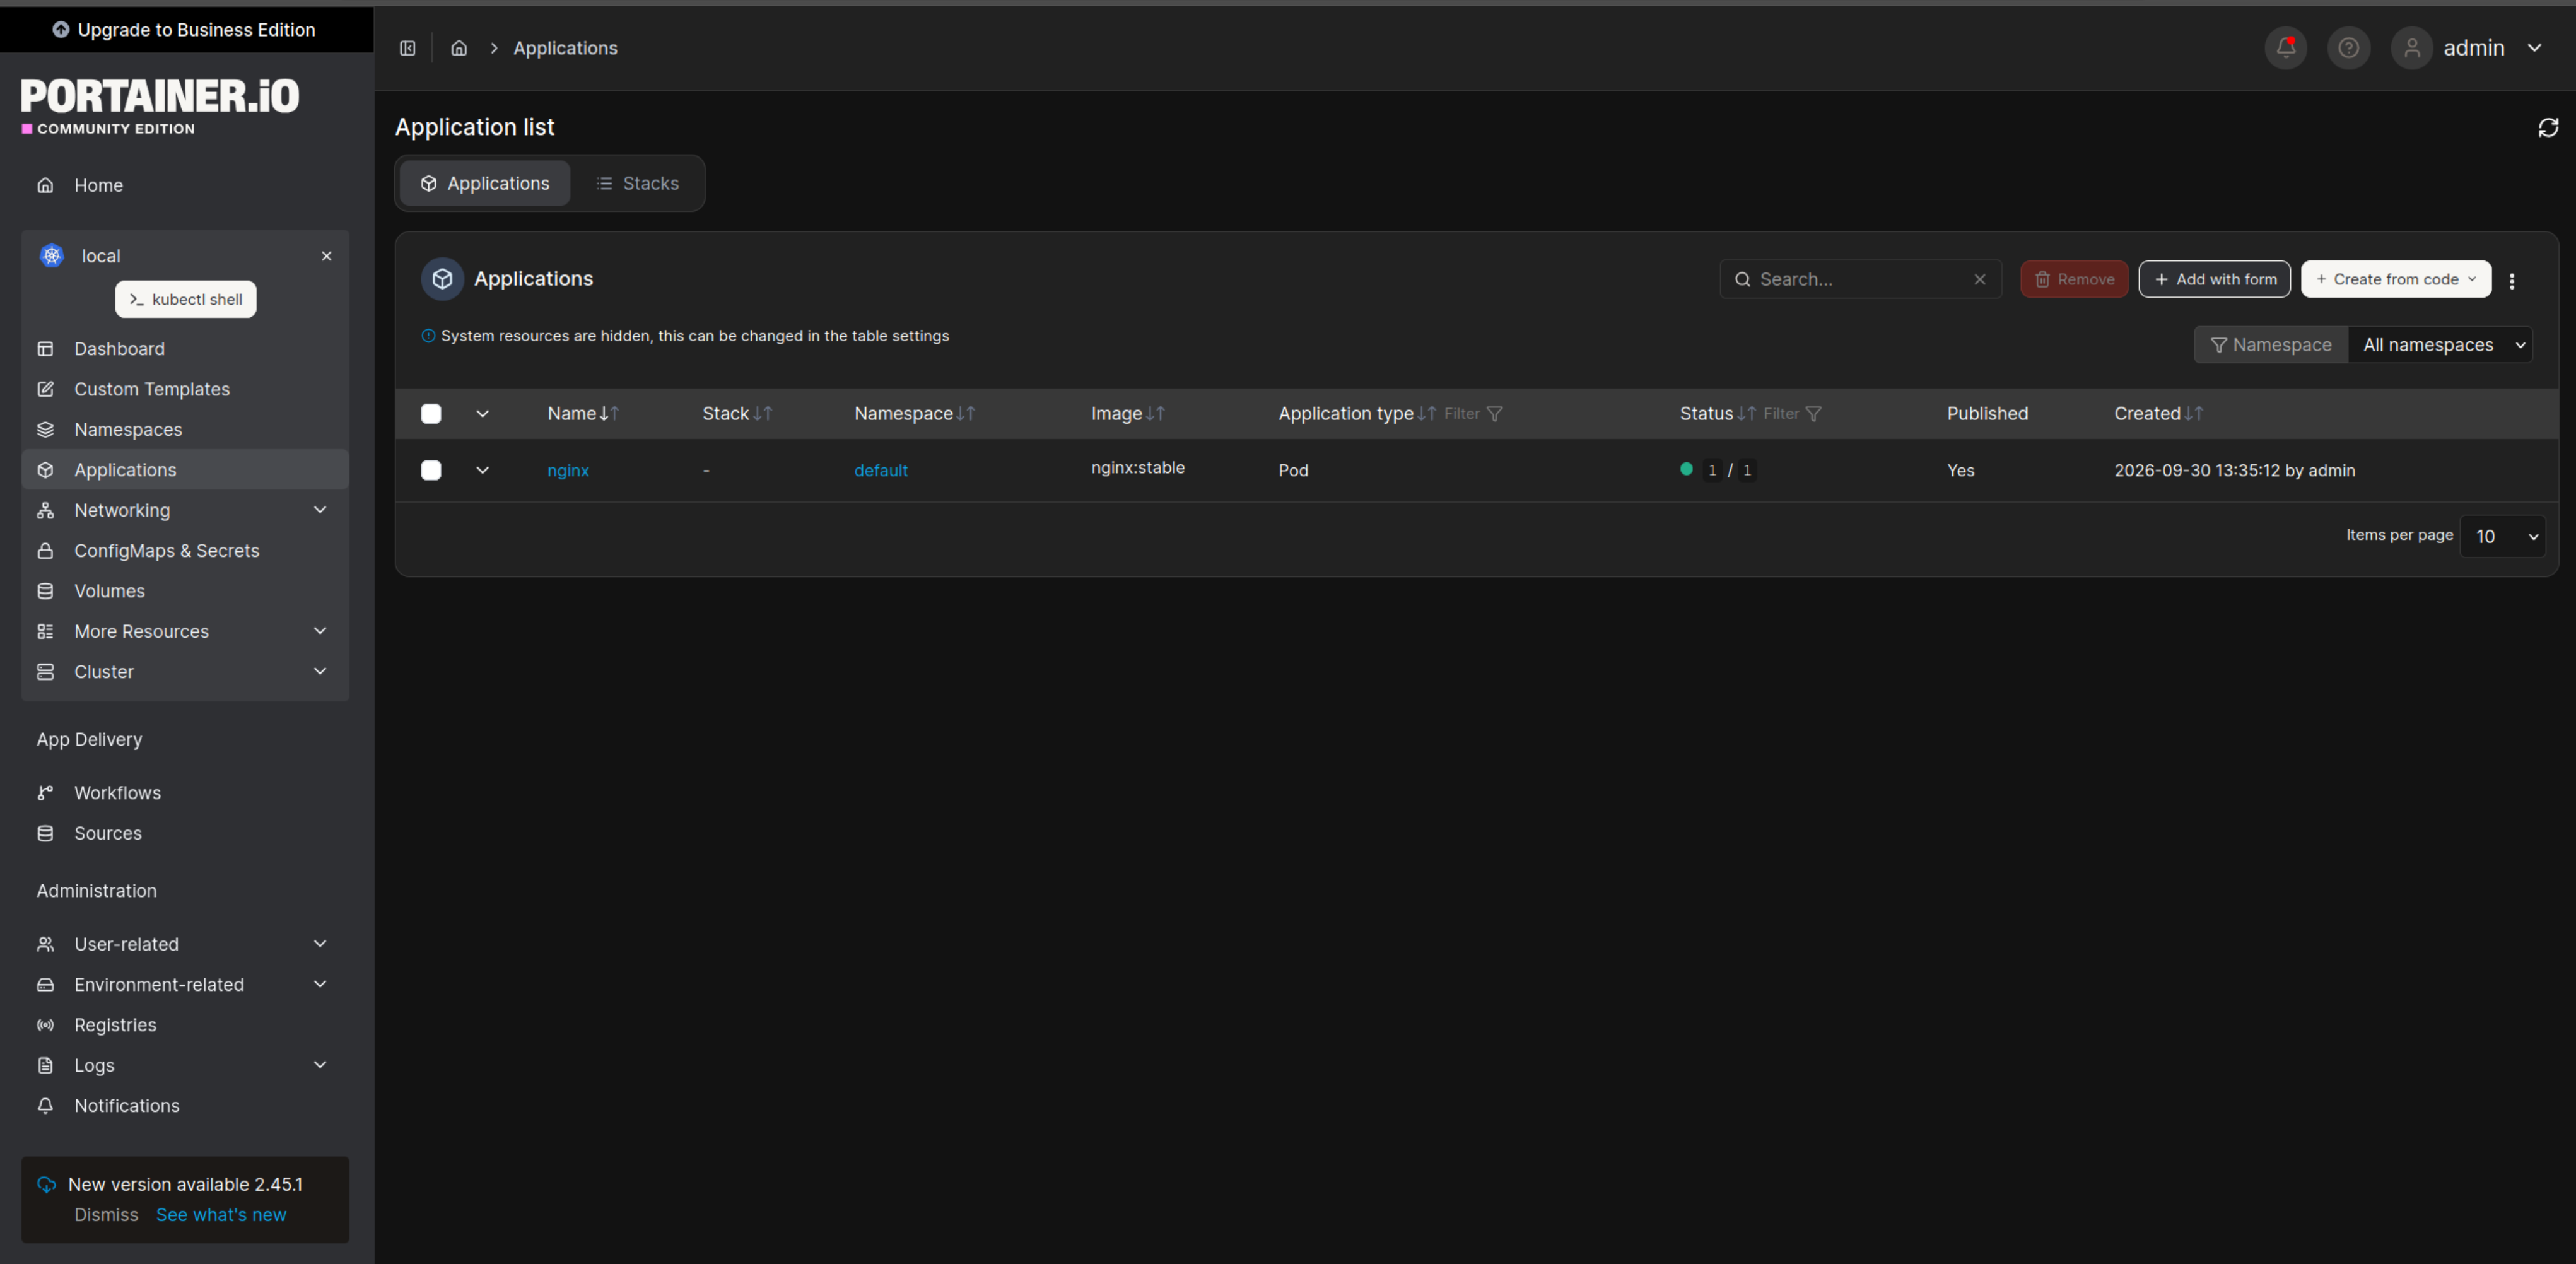This screenshot has height=1264, width=2576.
Task: Sort the table by Name column
Action: [584, 413]
